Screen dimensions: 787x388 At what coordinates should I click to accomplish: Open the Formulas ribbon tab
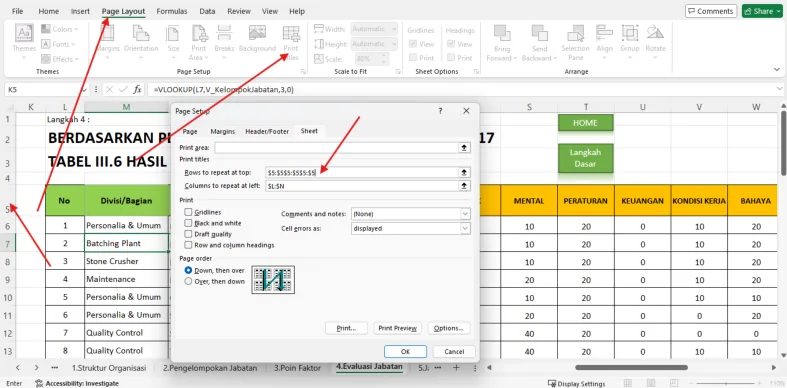pos(172,11)
